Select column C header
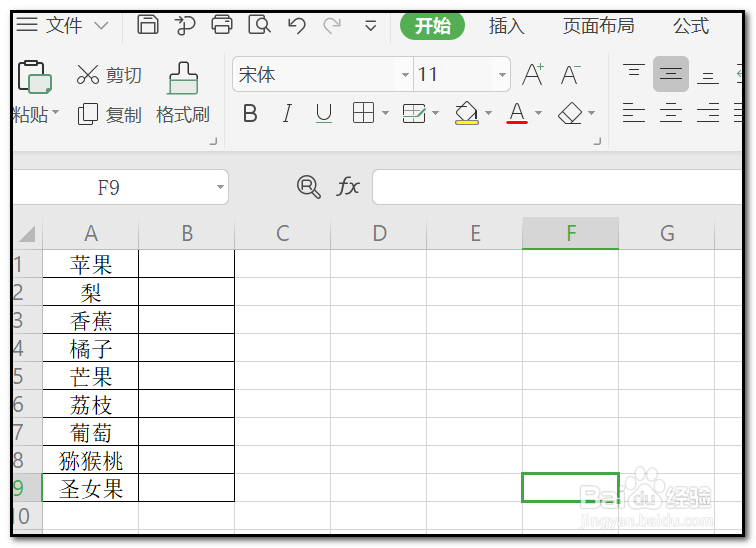756x548 pixels. point(283,234)
